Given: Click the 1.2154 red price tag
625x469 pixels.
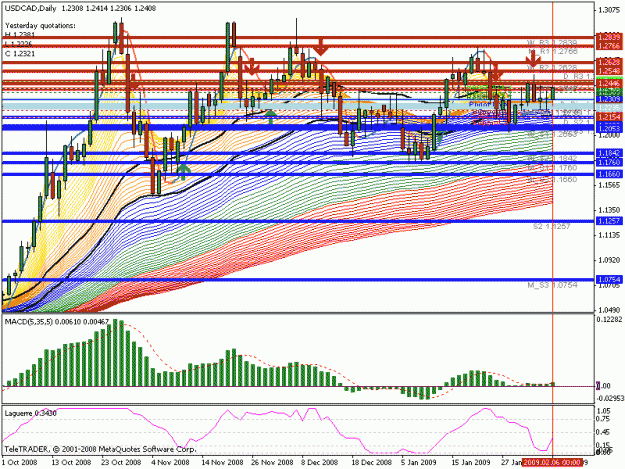Looking at the screenshot, I should 609,117.
